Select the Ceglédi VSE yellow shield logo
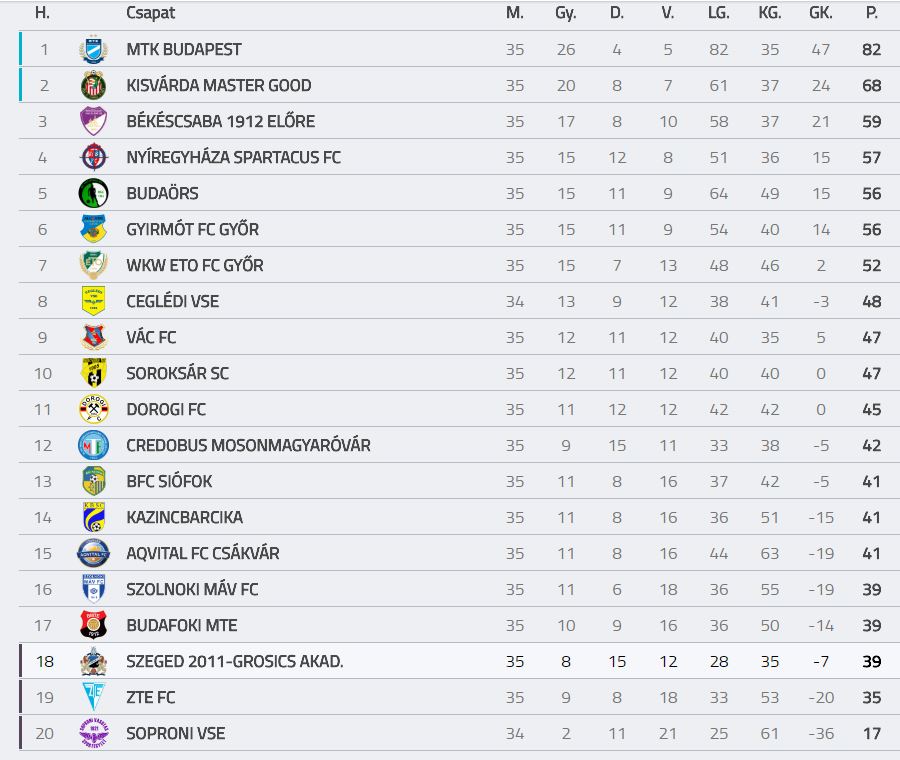This screenshot has width=900, height=760. click(93, 301)
